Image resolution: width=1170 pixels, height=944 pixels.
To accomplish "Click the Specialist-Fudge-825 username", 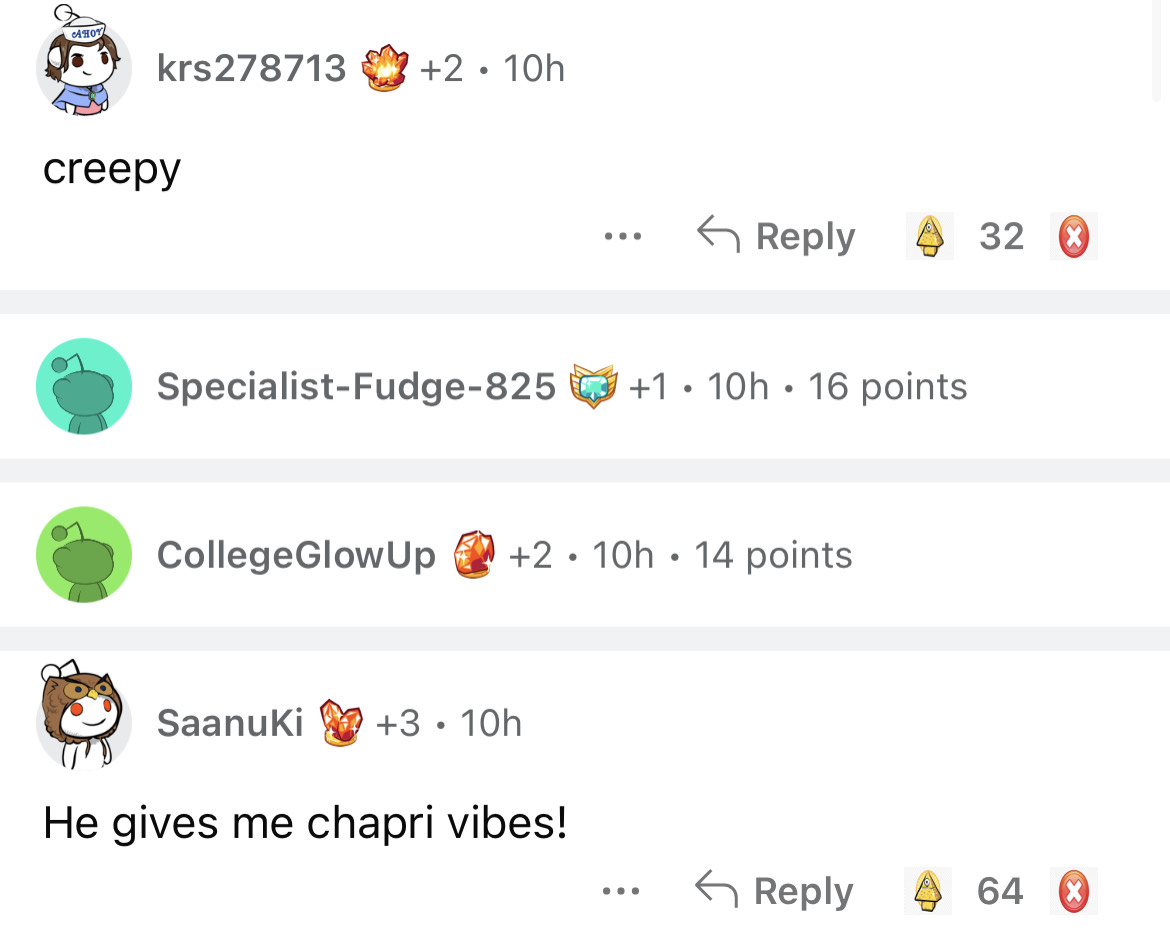I will point(356,387).
